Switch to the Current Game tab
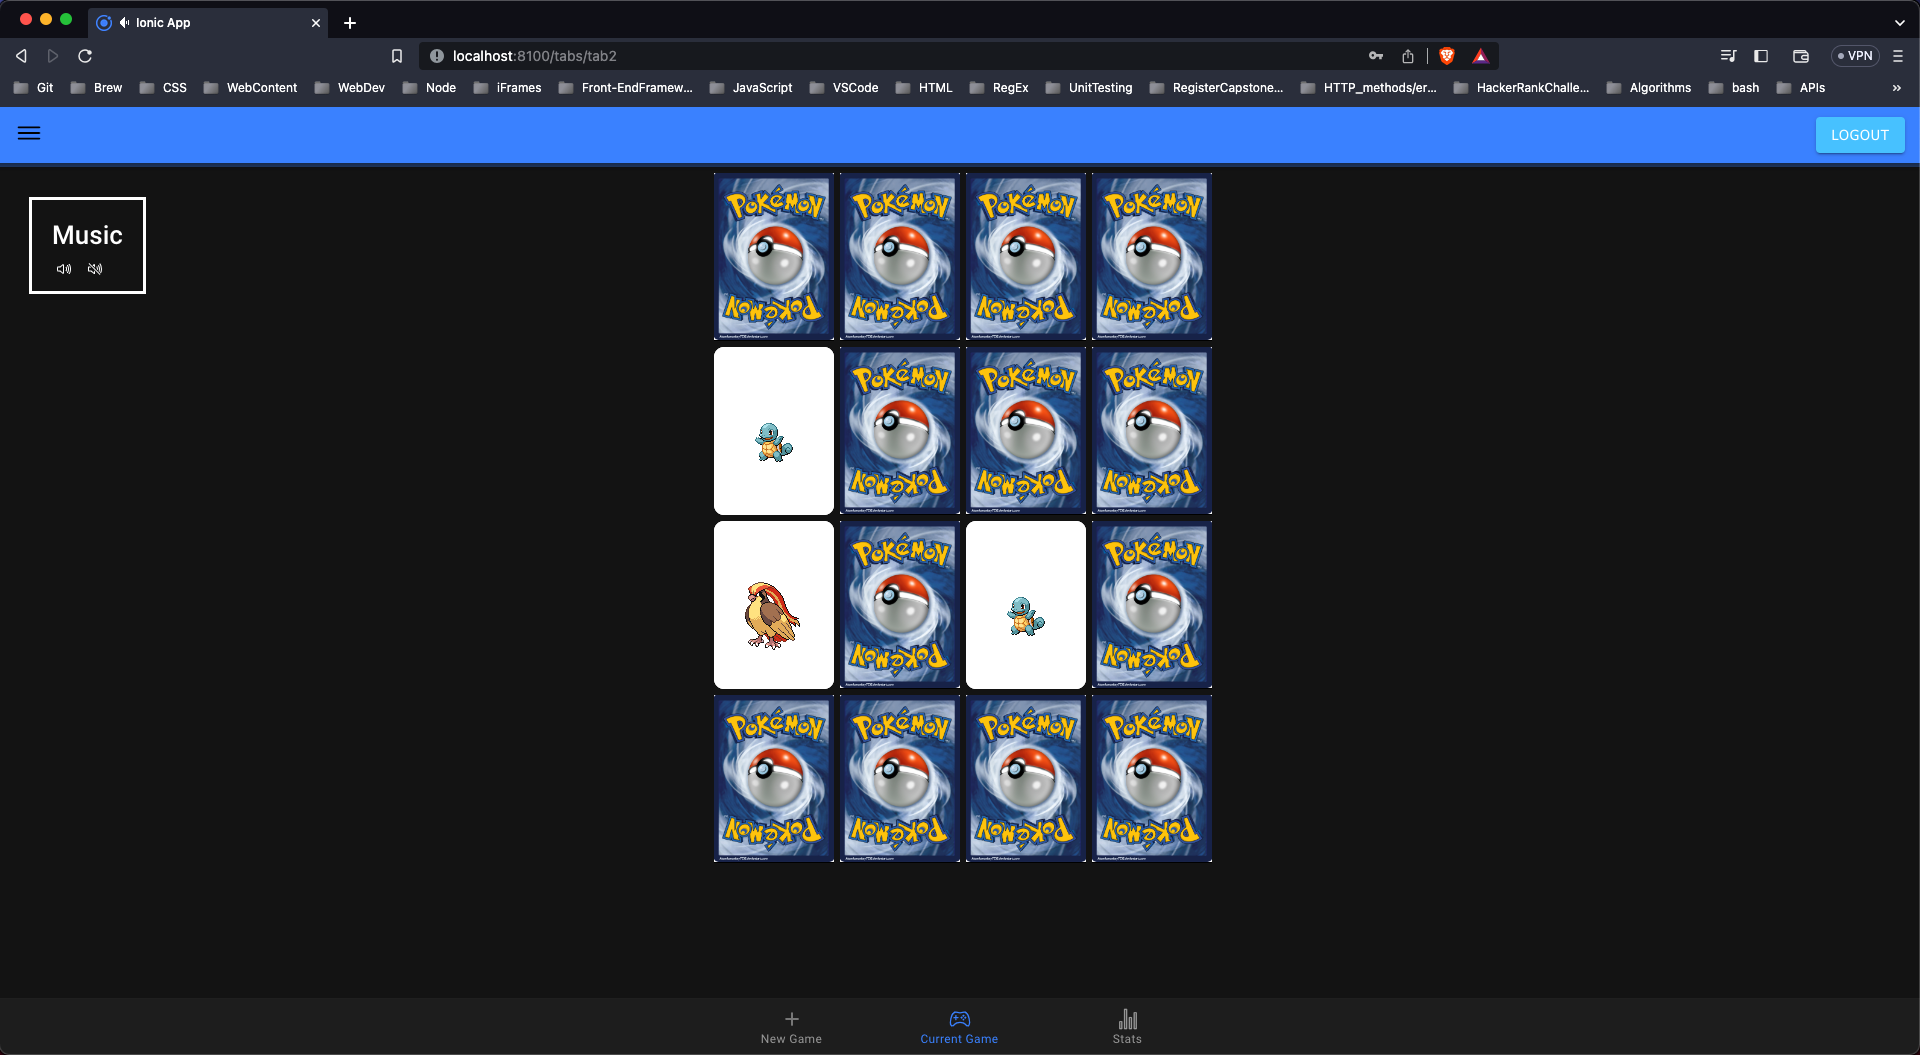Viewport: 1920px width, 1055px height. point(959,1027)
